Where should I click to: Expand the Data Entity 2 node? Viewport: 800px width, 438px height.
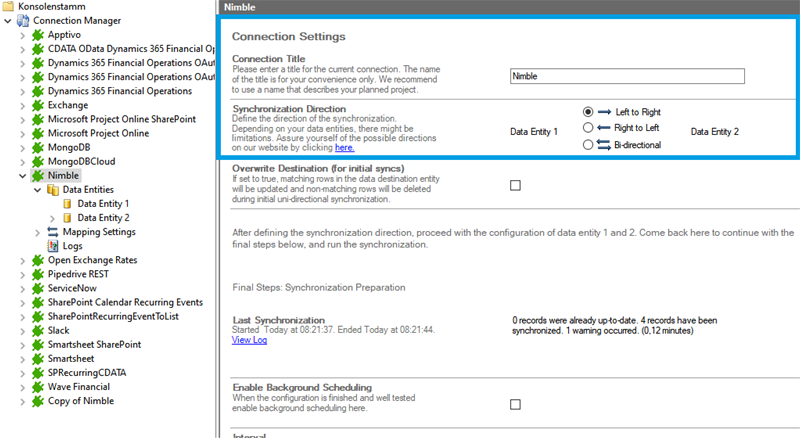[x=53, y=217]
